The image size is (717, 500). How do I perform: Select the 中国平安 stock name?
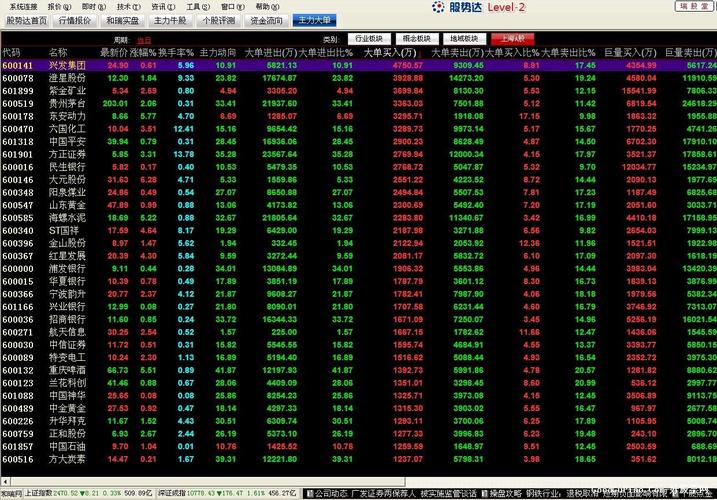click(67, 142)
